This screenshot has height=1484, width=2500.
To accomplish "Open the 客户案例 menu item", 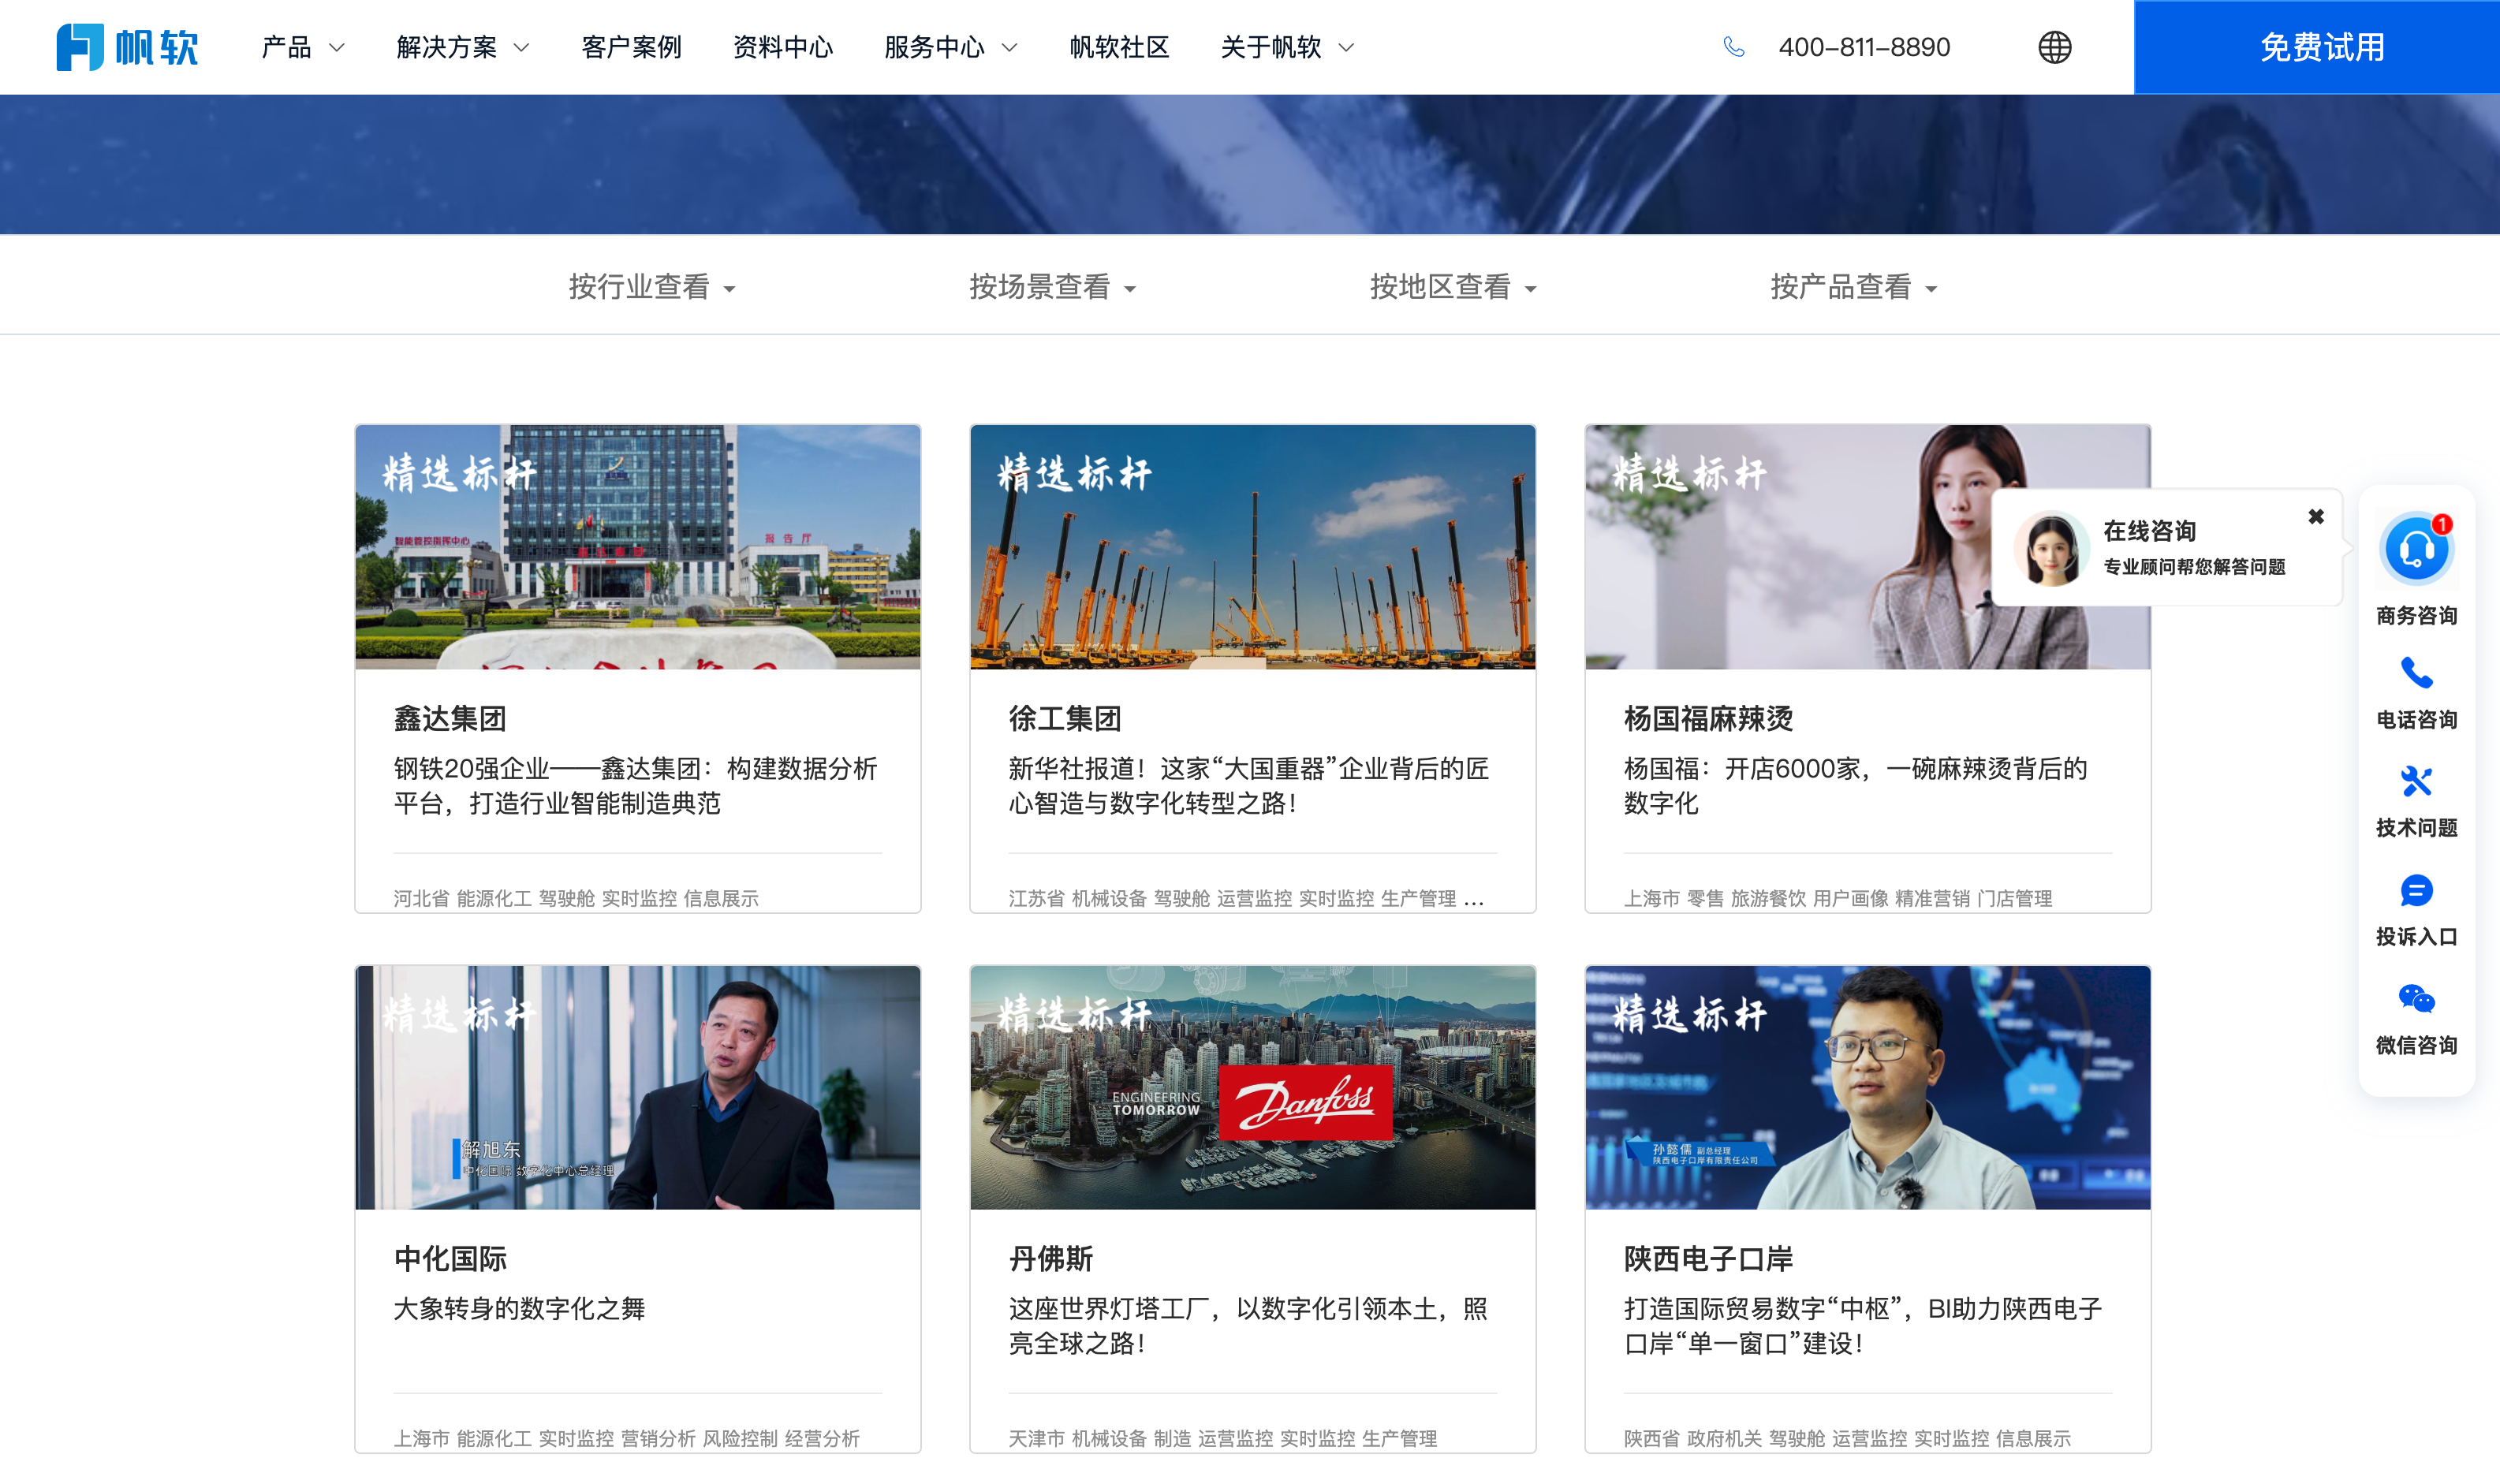I will click(x=631, y=47).
